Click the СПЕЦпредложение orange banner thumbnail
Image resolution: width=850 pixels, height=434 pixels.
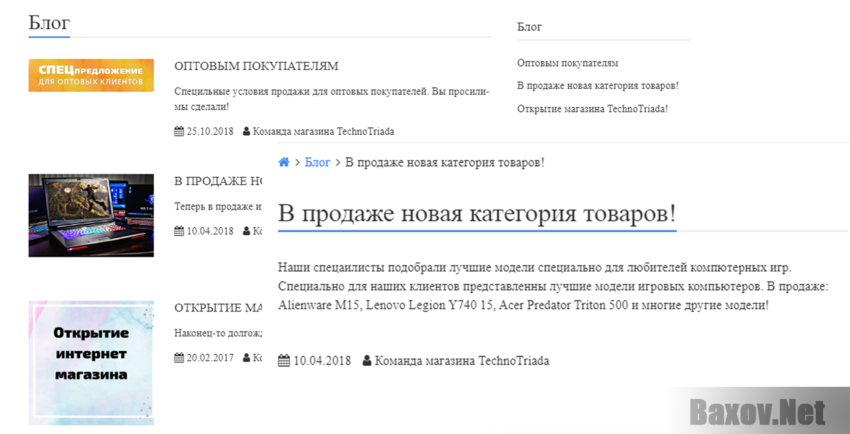point(91,75)
